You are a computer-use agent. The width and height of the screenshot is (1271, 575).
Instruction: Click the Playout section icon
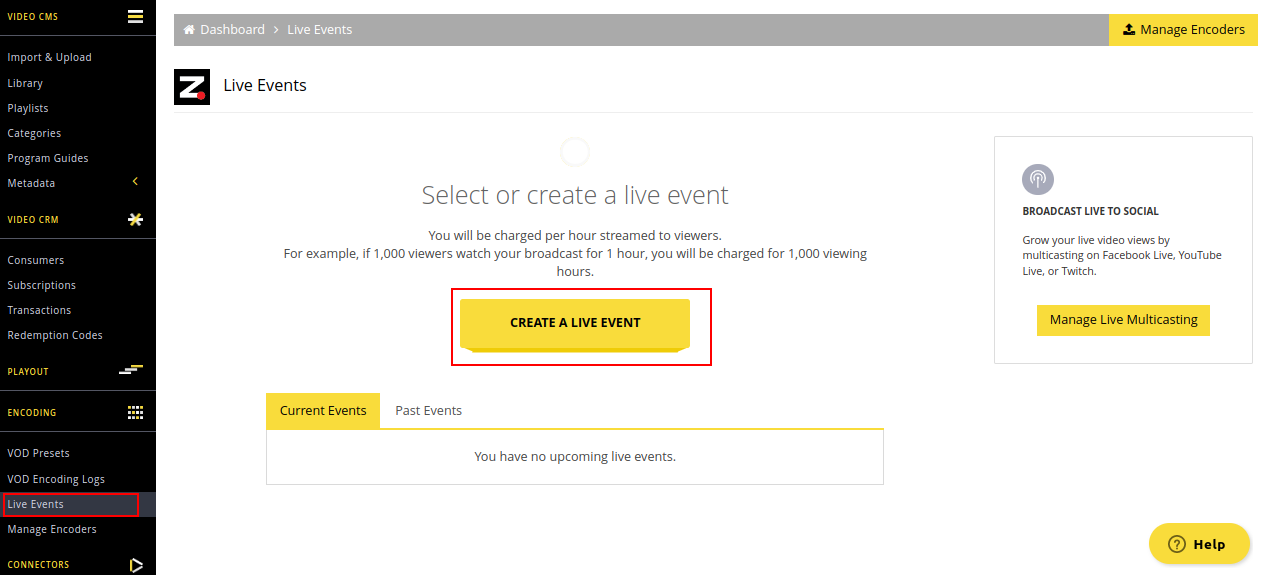(131, 370)
